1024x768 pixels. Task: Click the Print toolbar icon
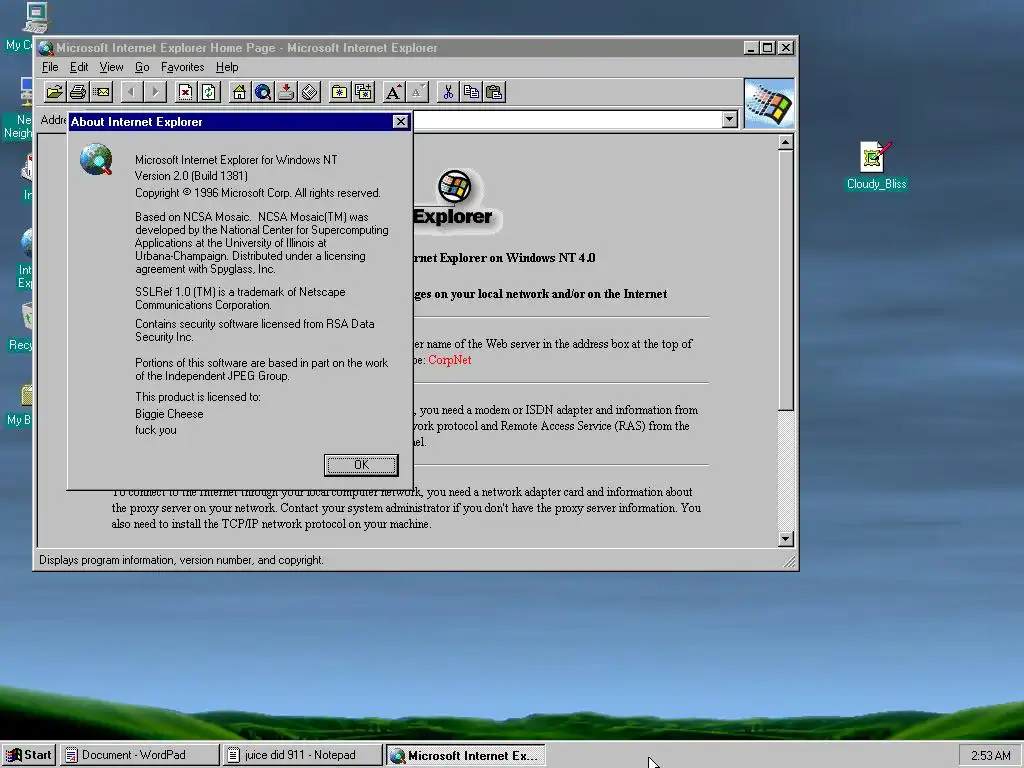coord(78,92)
